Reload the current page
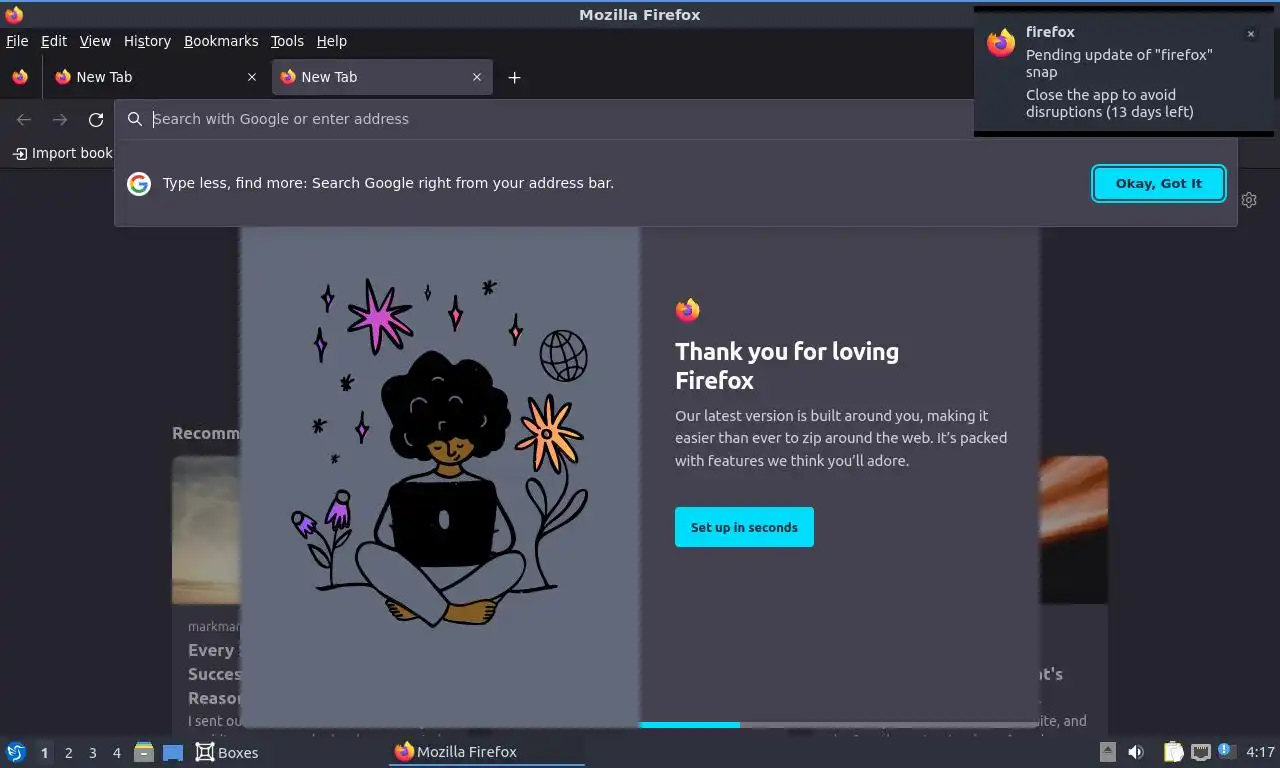Viewport: 1280px width, 768px height. pyautogui.click(x=96, y=120)
